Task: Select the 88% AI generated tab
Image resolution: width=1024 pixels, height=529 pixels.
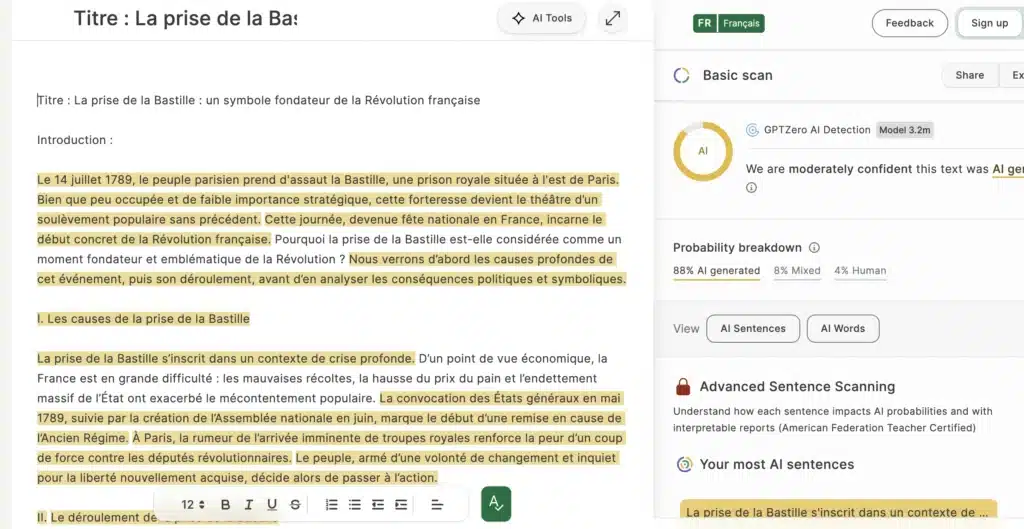Action: pyautogui.click(x=716, y=271)
